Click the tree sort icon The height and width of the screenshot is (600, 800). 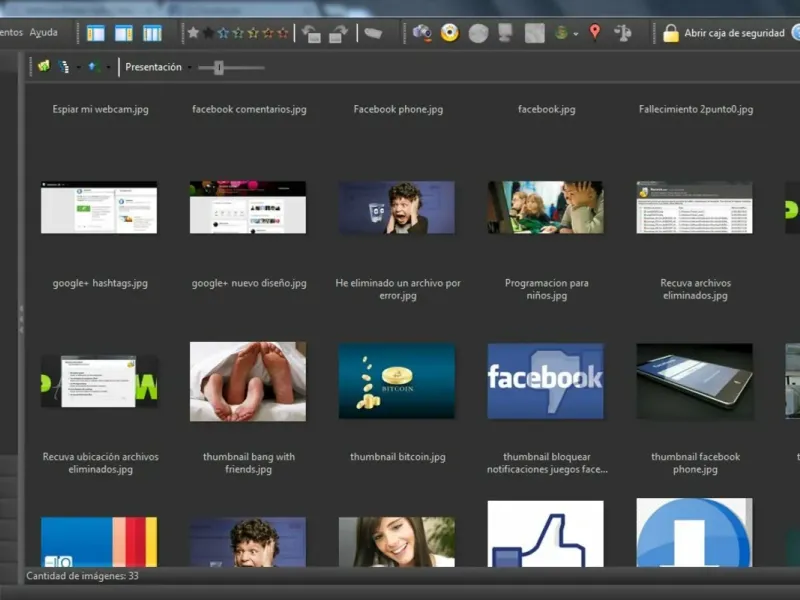(64, 67)
